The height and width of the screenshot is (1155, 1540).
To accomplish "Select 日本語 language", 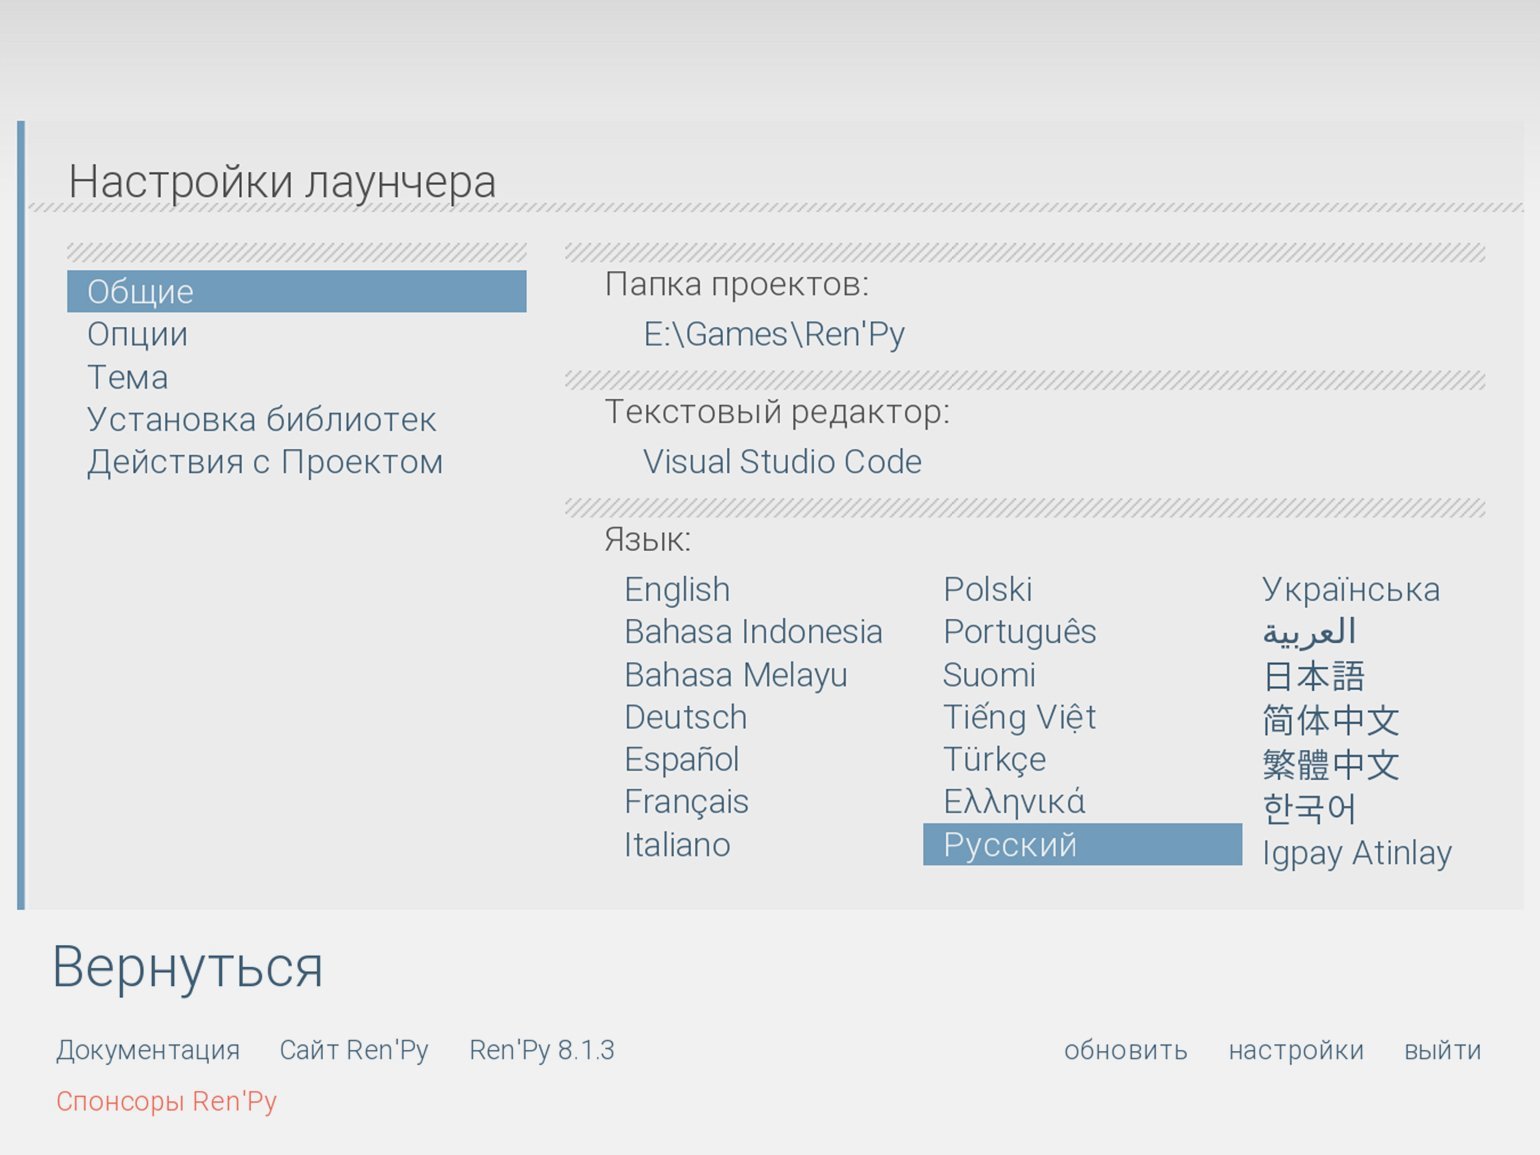I will pyautogui.click(x=1313, y=676).
